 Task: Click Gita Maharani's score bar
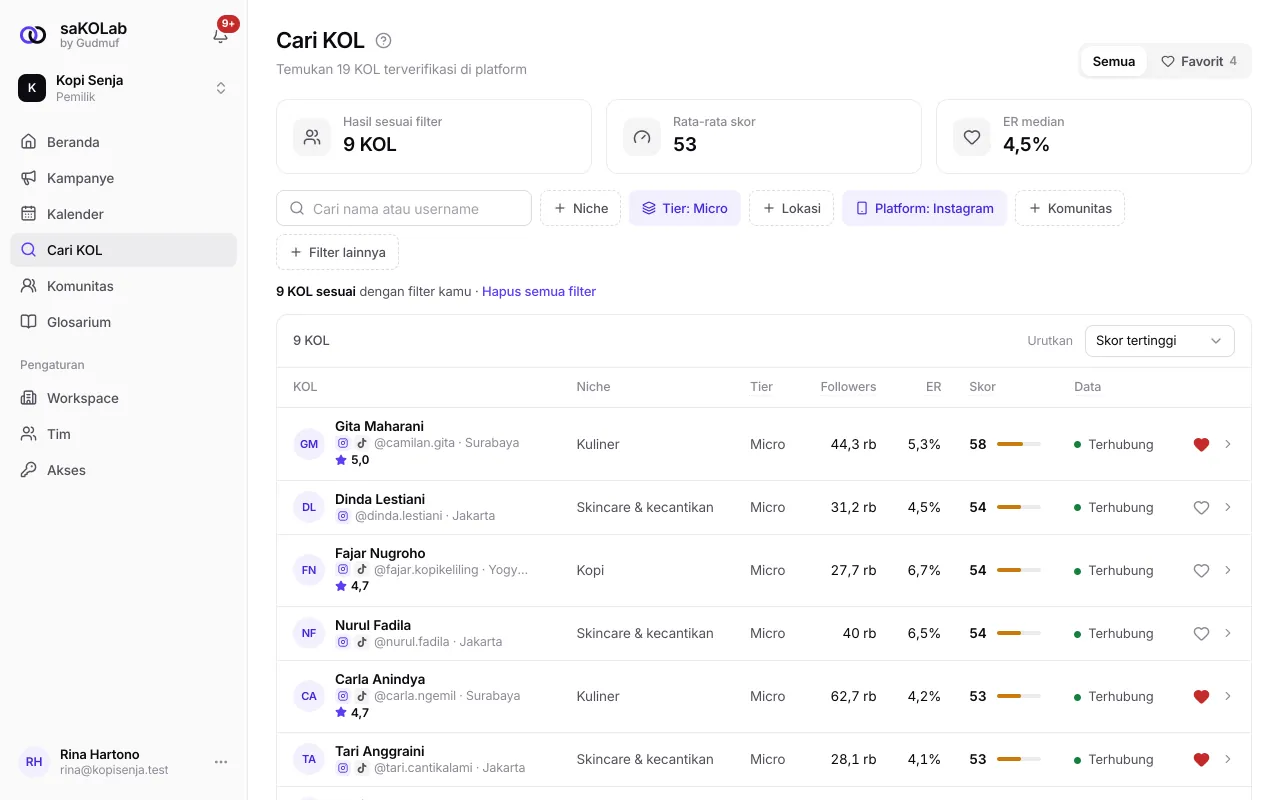1019,444
